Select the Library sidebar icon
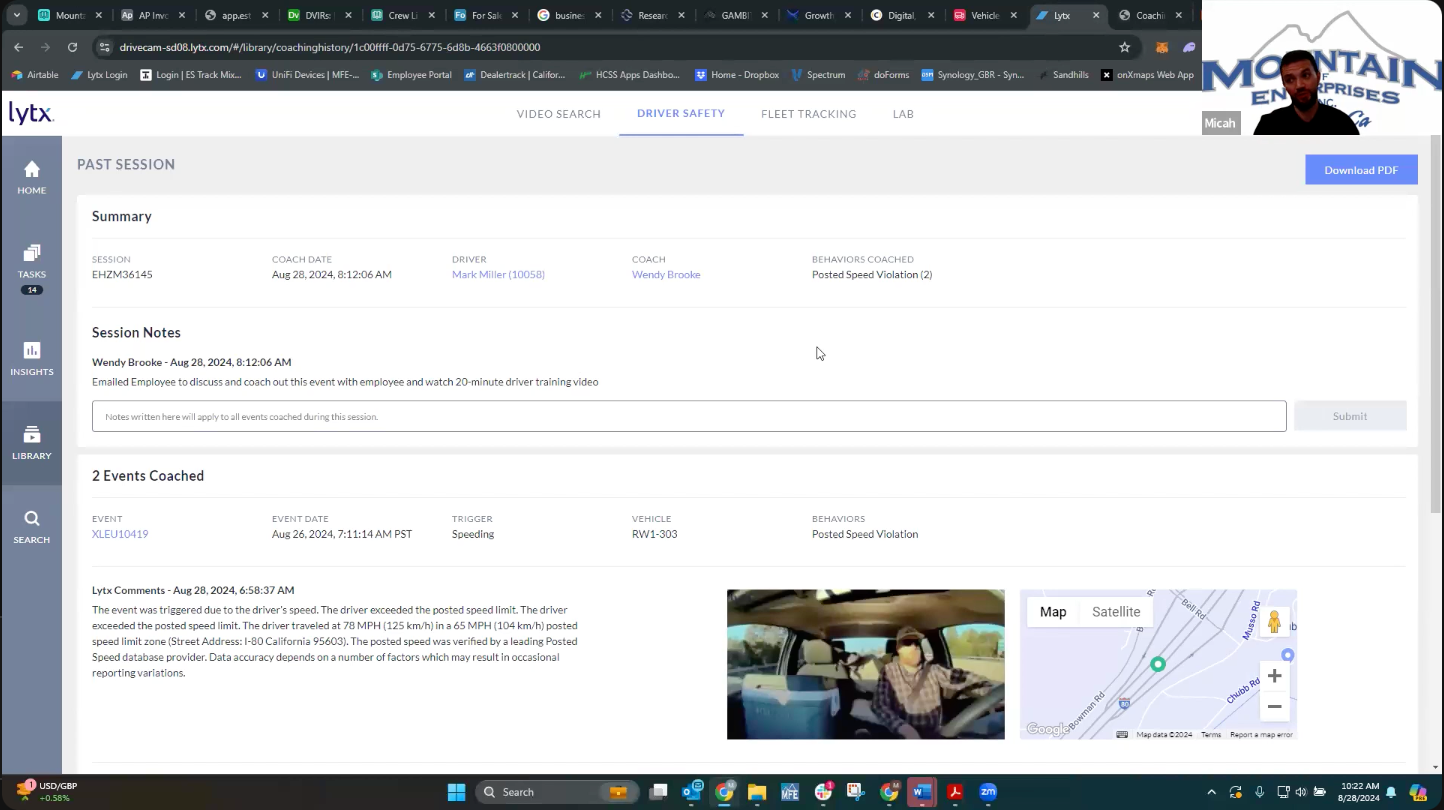 point(31,443)
